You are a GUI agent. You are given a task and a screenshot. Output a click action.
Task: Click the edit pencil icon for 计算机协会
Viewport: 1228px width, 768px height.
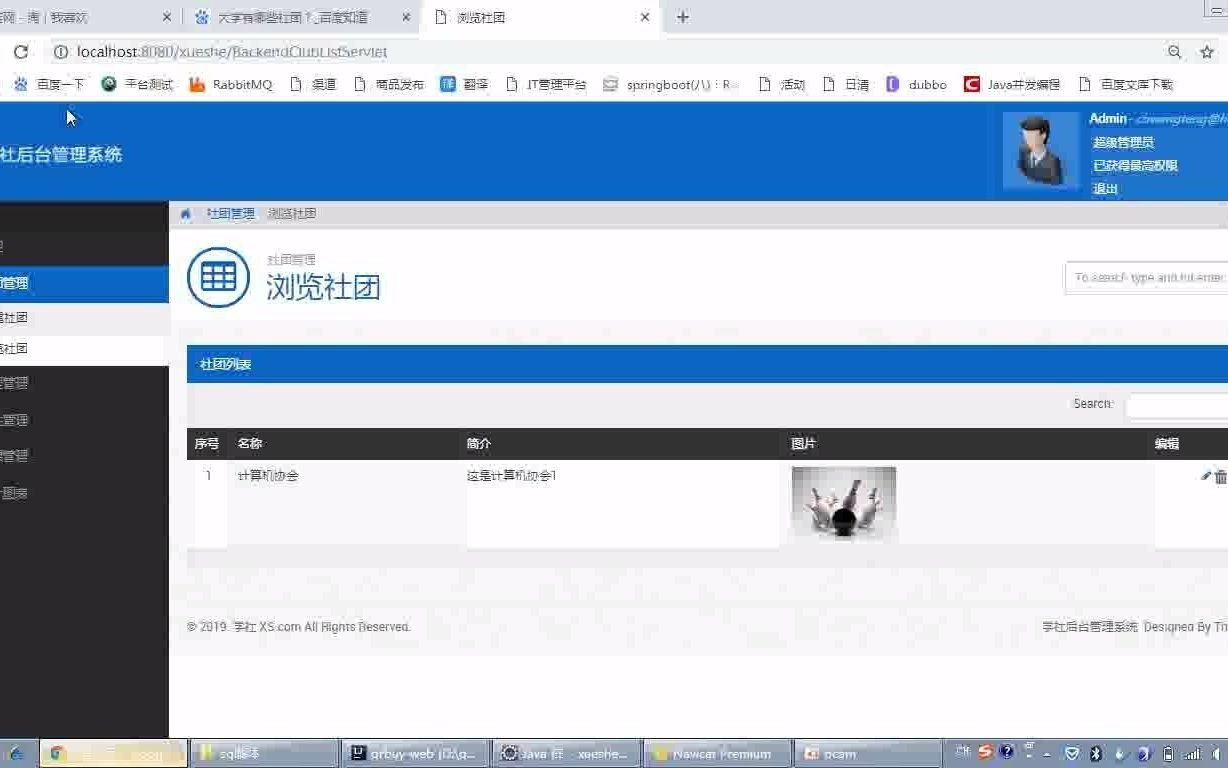(x=1205, y=475)
